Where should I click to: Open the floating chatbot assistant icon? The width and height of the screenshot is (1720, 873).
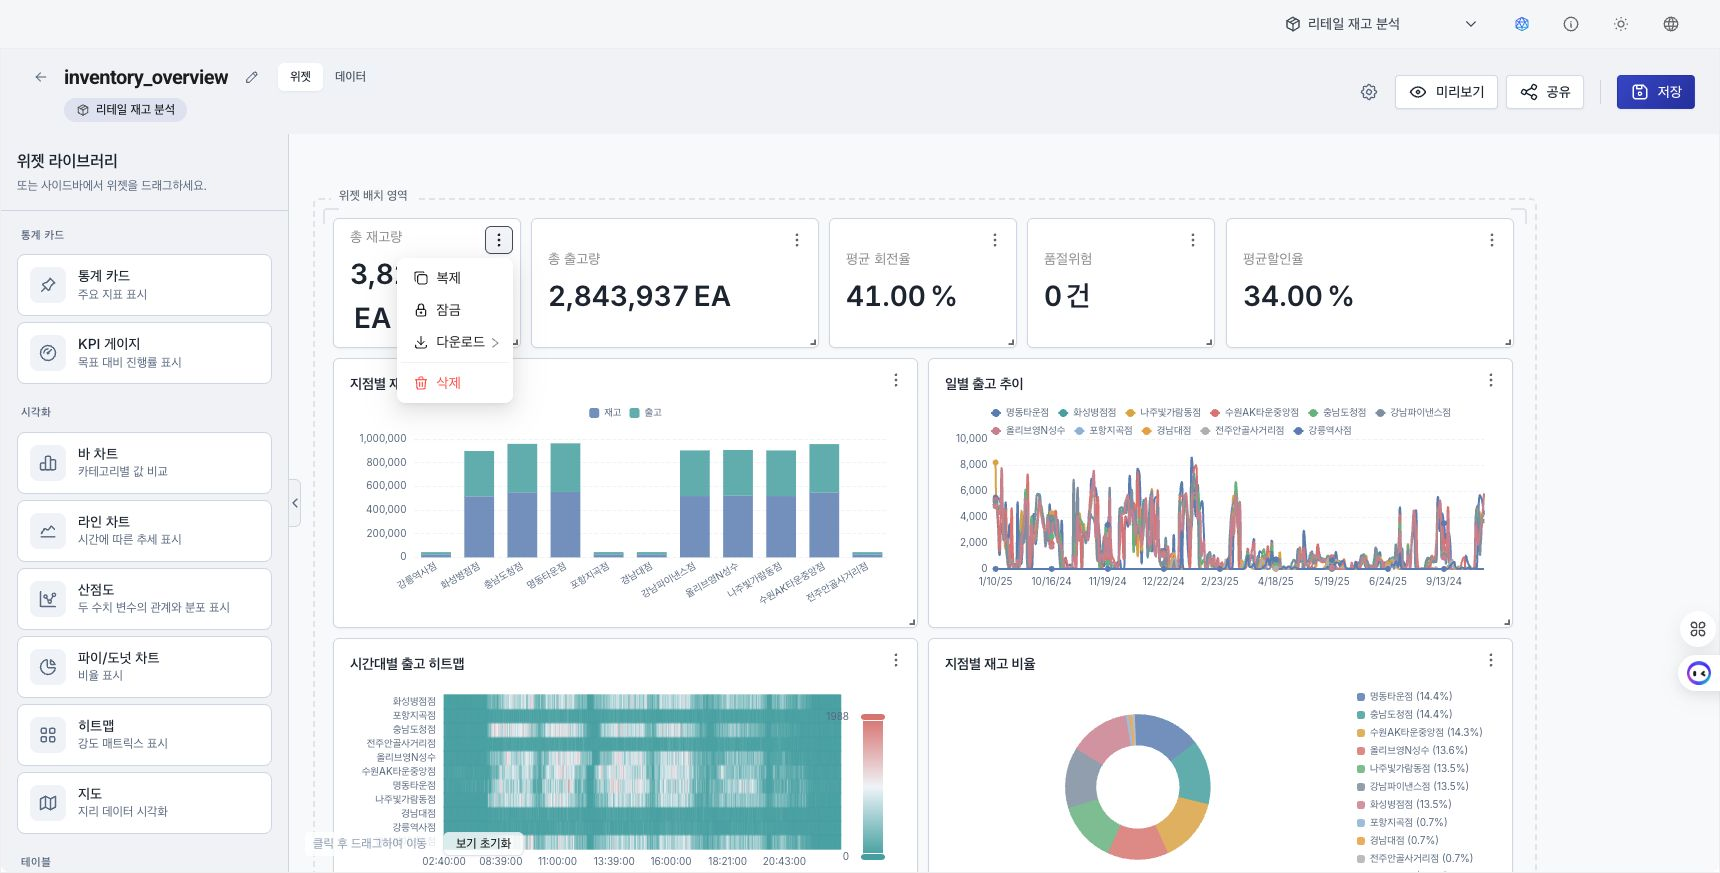tap(1699, 673)
